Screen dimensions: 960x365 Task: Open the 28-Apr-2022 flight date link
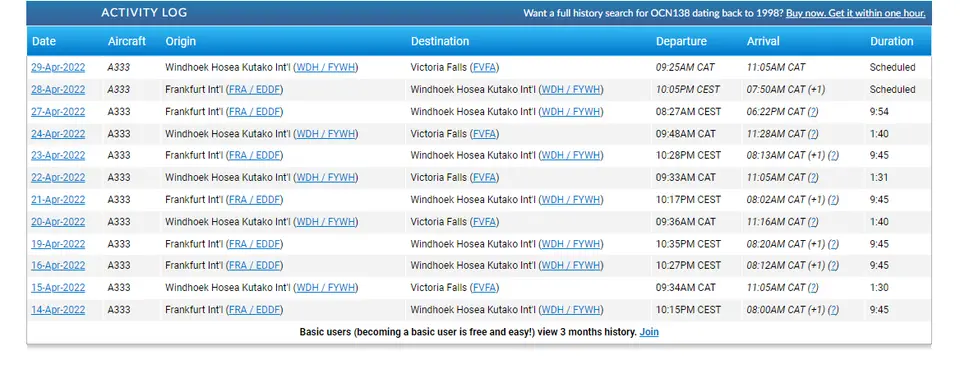point(58,89)
